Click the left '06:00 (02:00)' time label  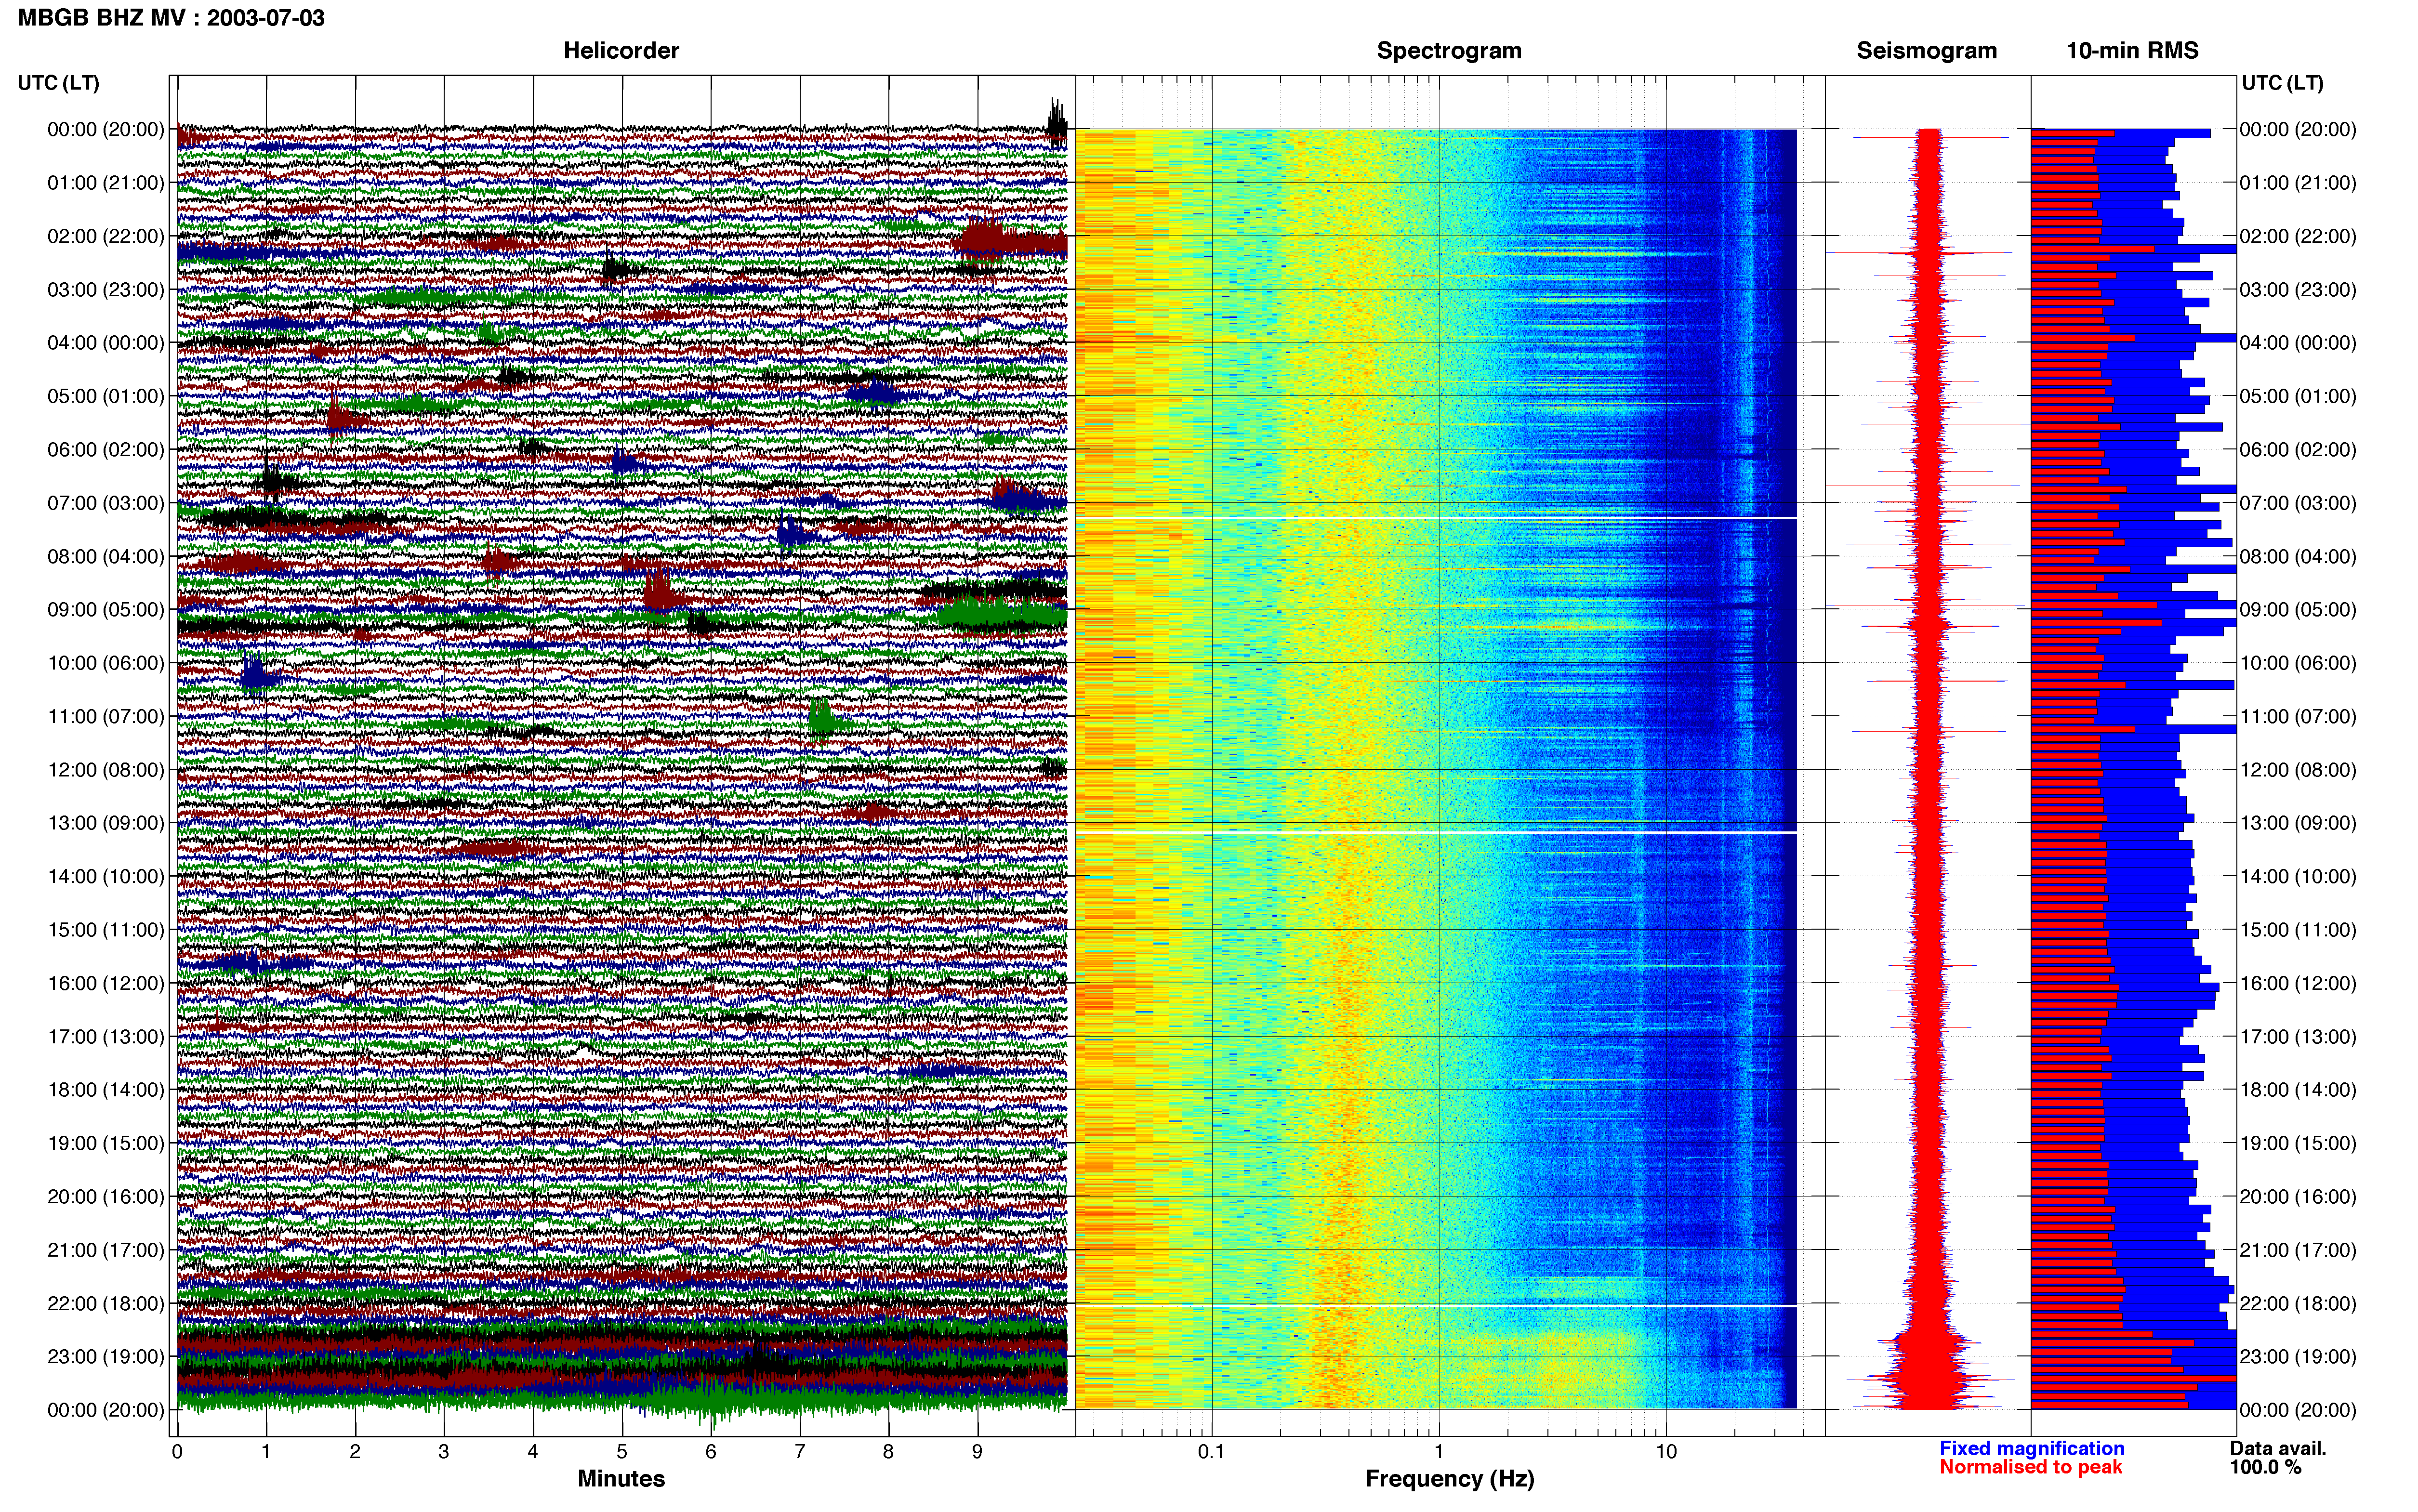pos(106,450)
